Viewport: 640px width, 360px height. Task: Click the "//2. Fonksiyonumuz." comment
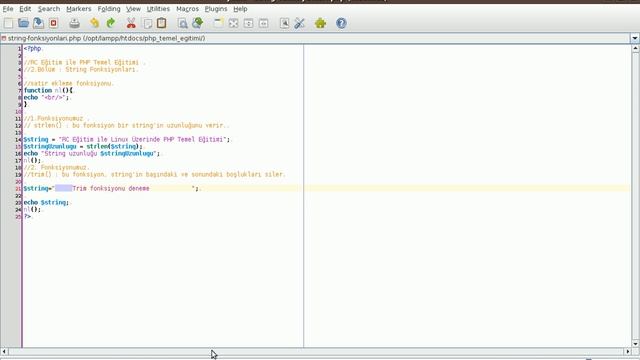click(x=56, y=167)
